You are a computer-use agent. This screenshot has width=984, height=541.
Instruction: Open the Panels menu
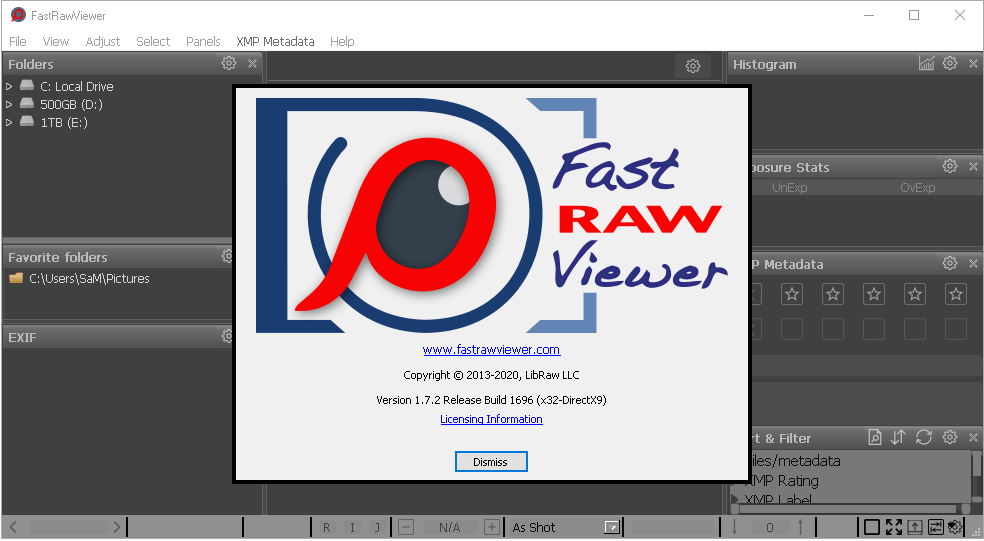click(x=203, y=41)
